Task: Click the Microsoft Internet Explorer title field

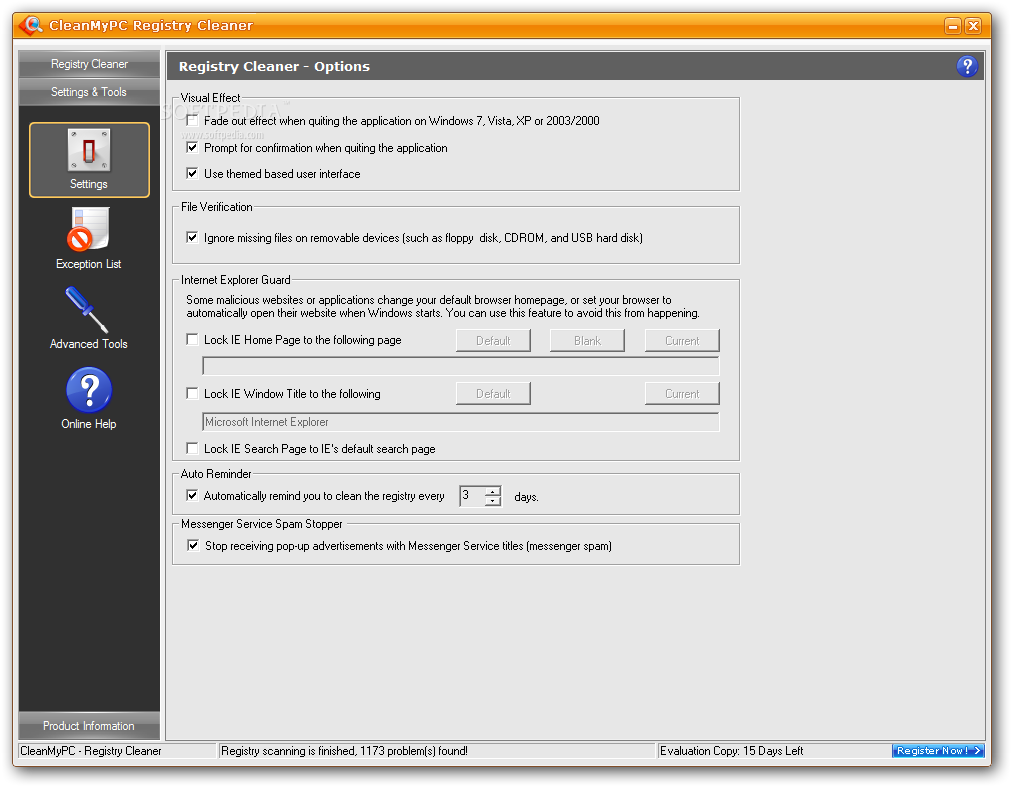Action: [x=461, y=422]
